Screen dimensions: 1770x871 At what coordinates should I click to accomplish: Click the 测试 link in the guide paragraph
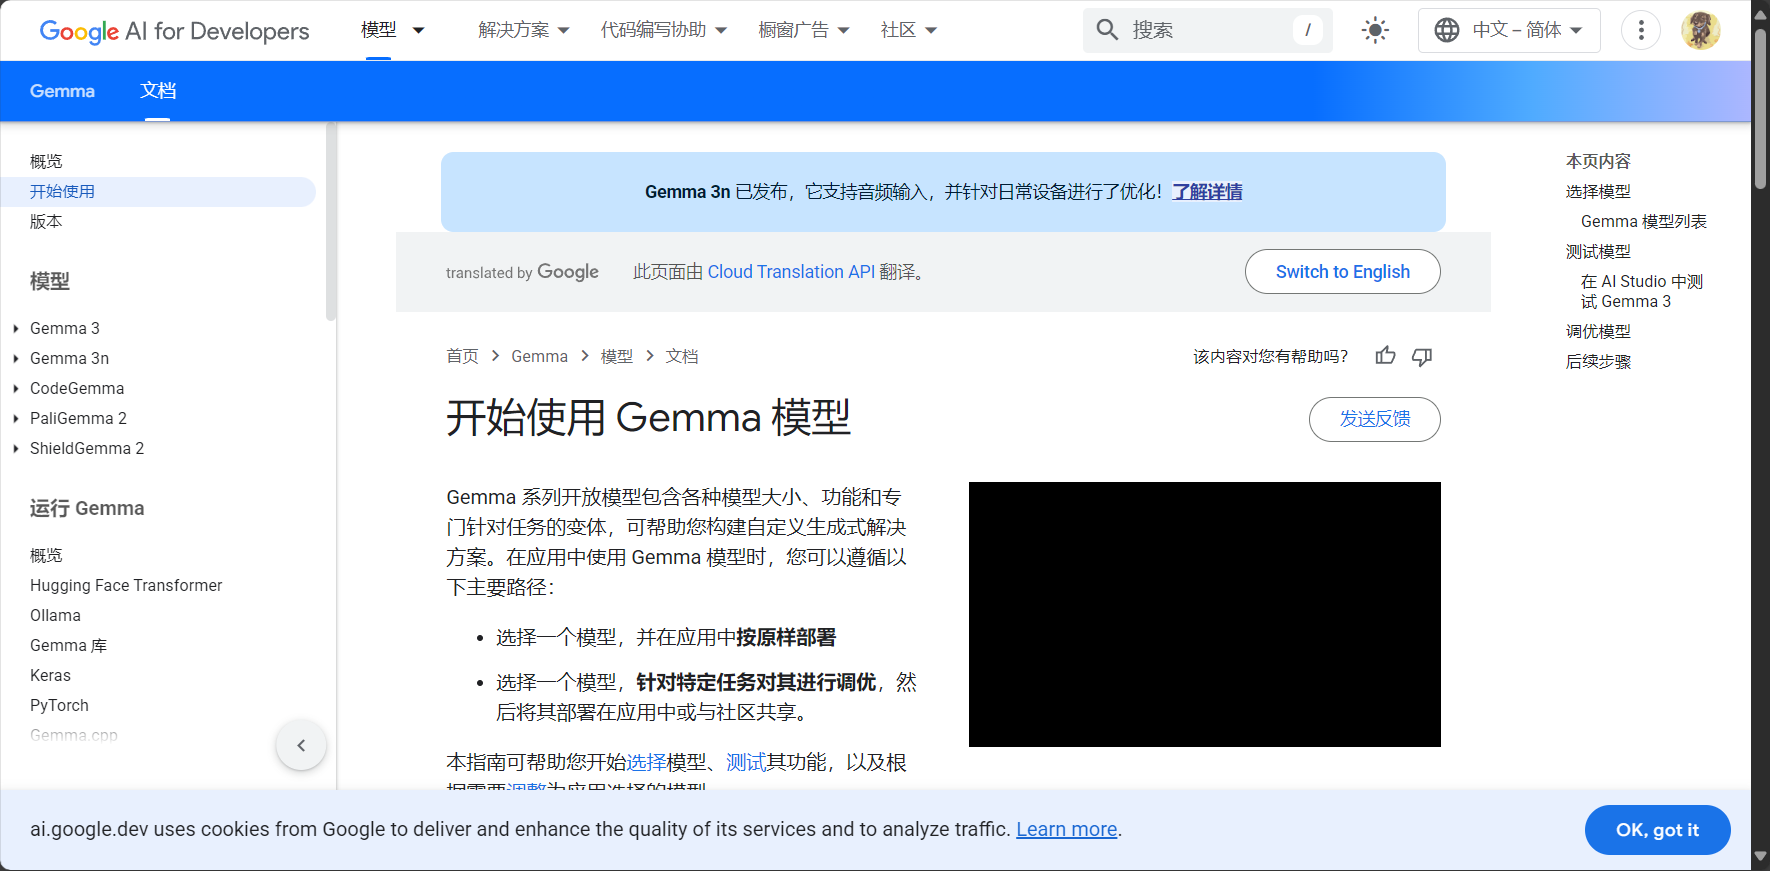pos(745,762)
